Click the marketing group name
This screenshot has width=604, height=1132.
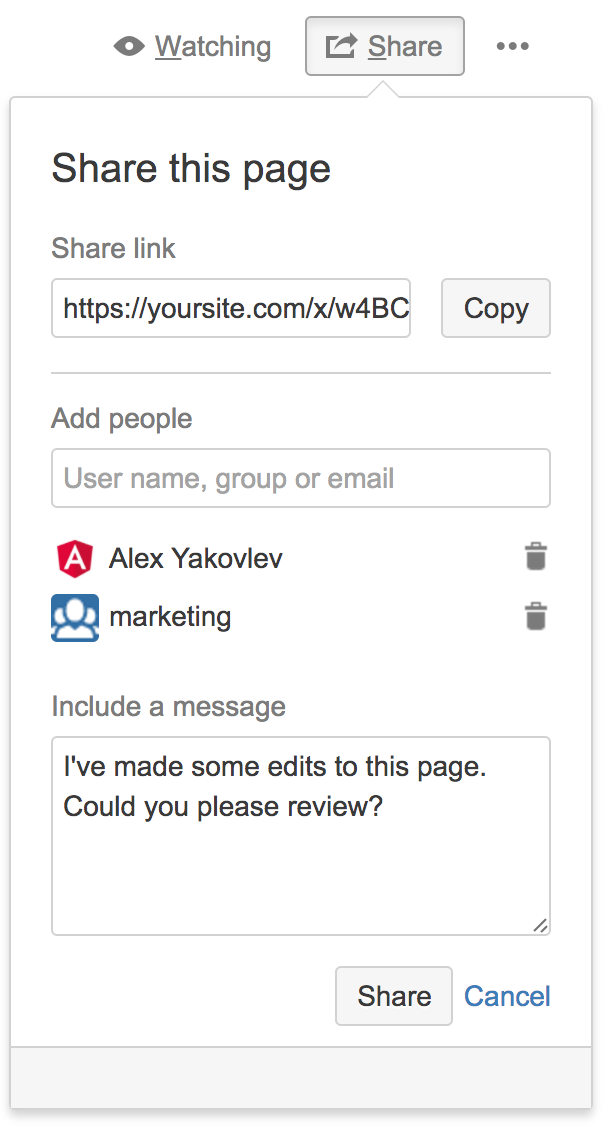pyautogui.click(x=170, y=617)
